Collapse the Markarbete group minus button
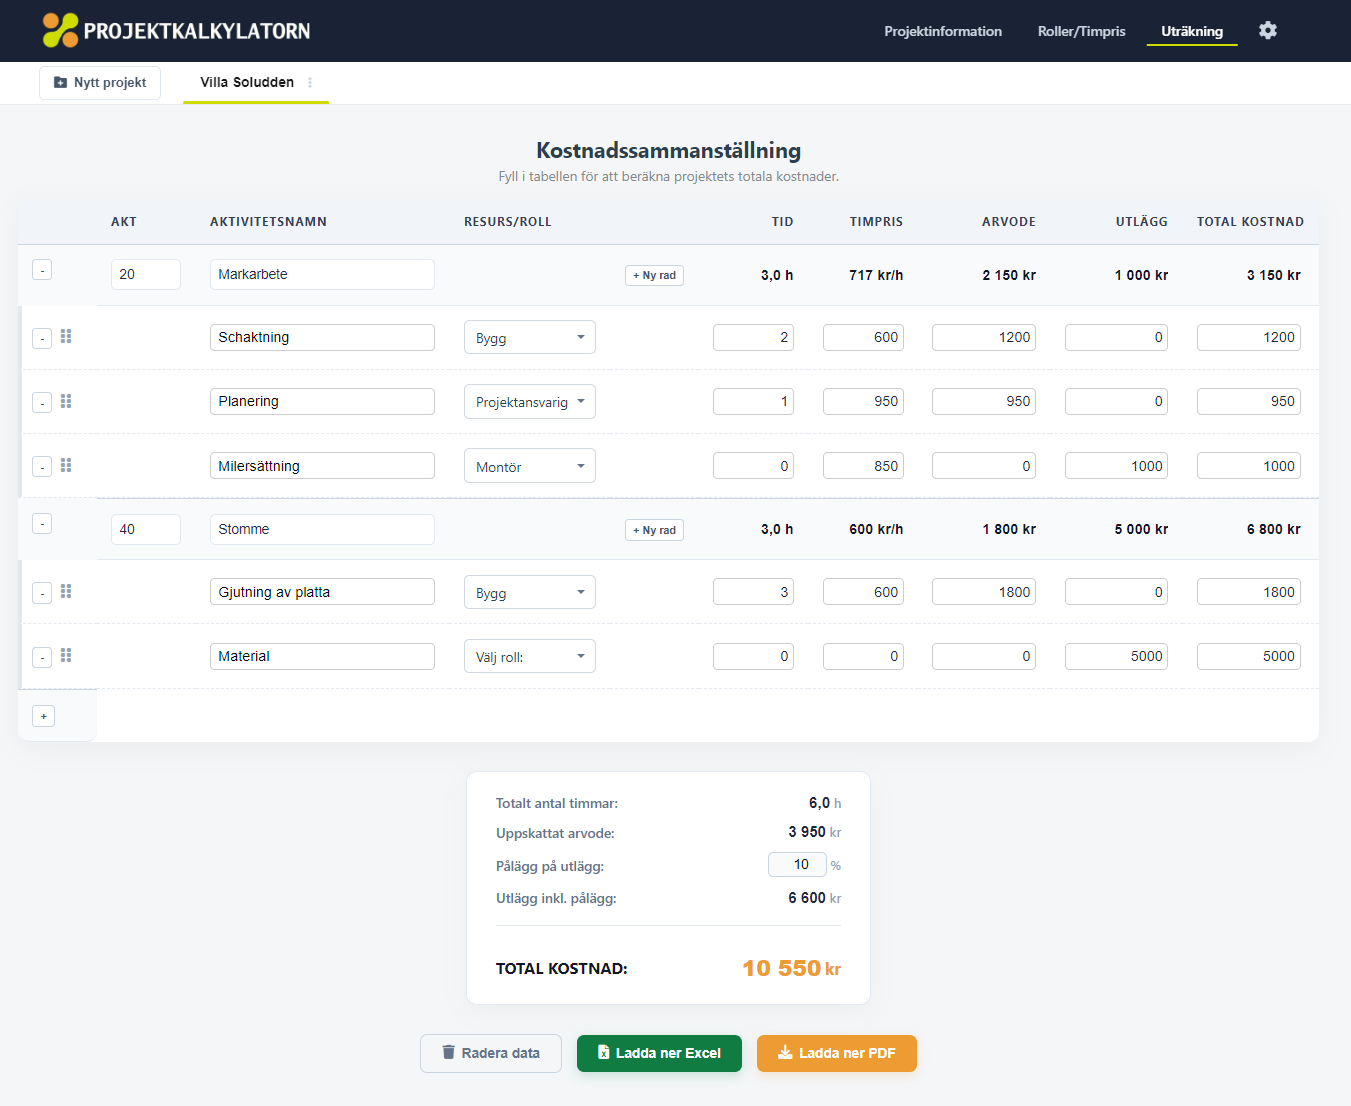 tap(42, 270)
